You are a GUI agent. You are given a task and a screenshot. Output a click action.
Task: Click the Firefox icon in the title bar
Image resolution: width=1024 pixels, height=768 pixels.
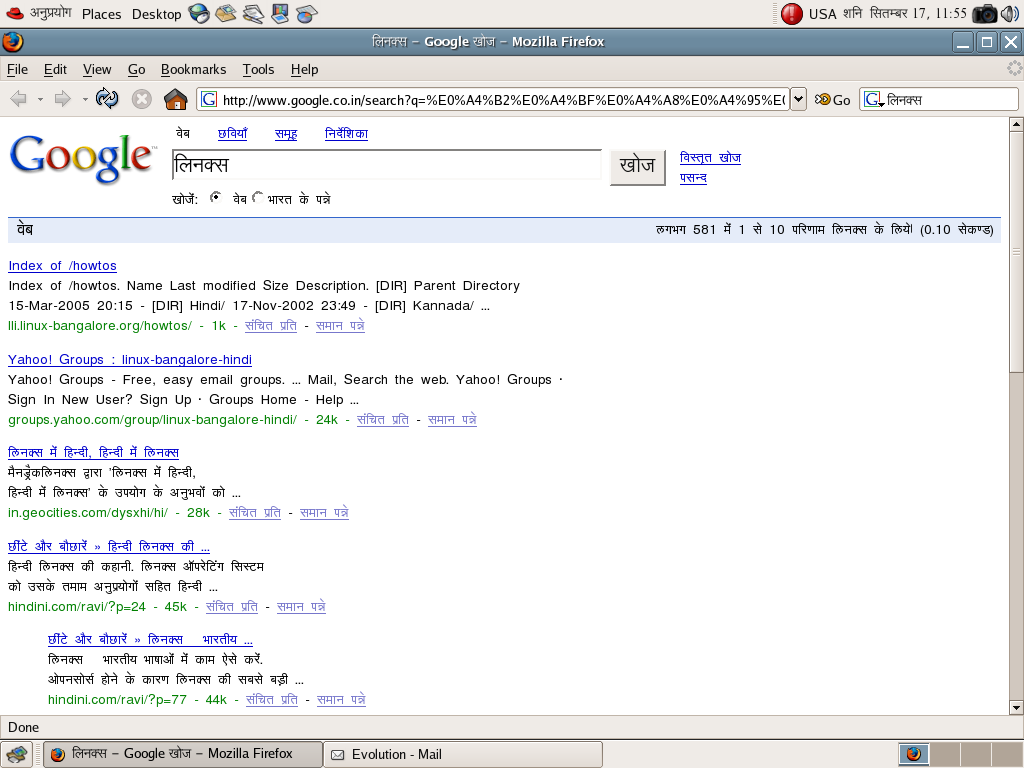coord(12,42)
